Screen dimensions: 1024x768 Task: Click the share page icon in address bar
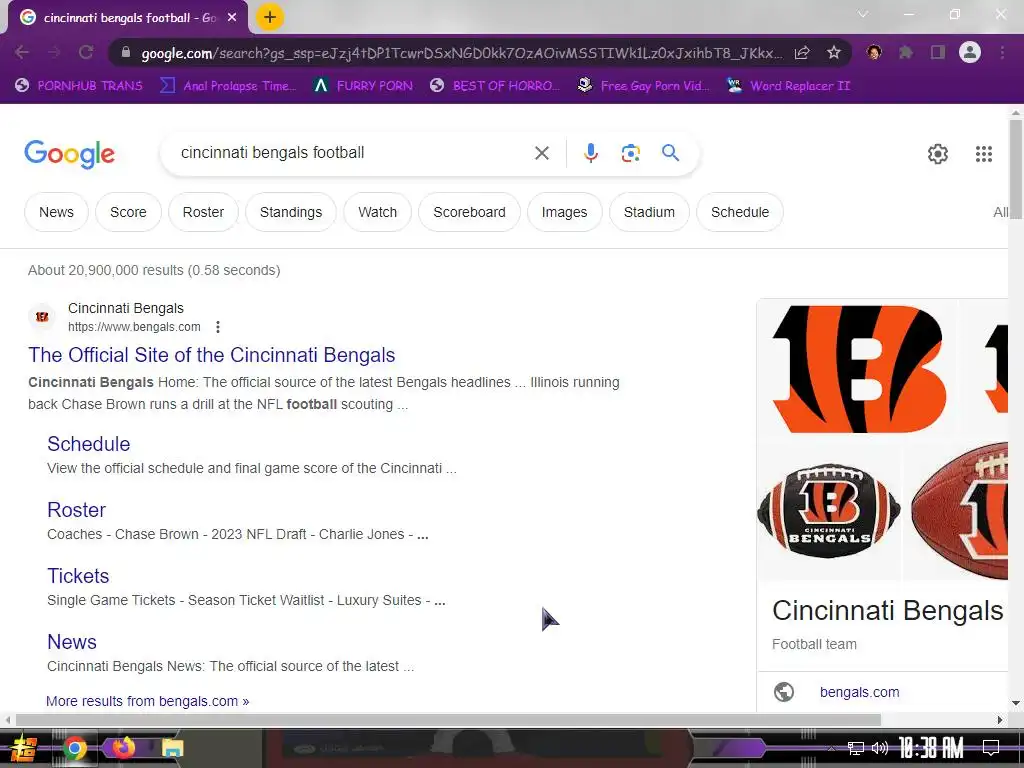(x=802, y=53)
